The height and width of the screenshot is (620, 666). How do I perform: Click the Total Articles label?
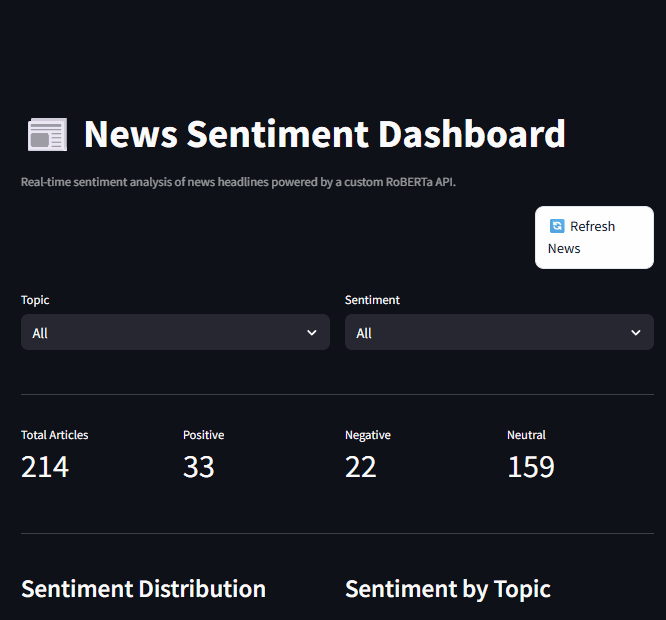point(55,435)
